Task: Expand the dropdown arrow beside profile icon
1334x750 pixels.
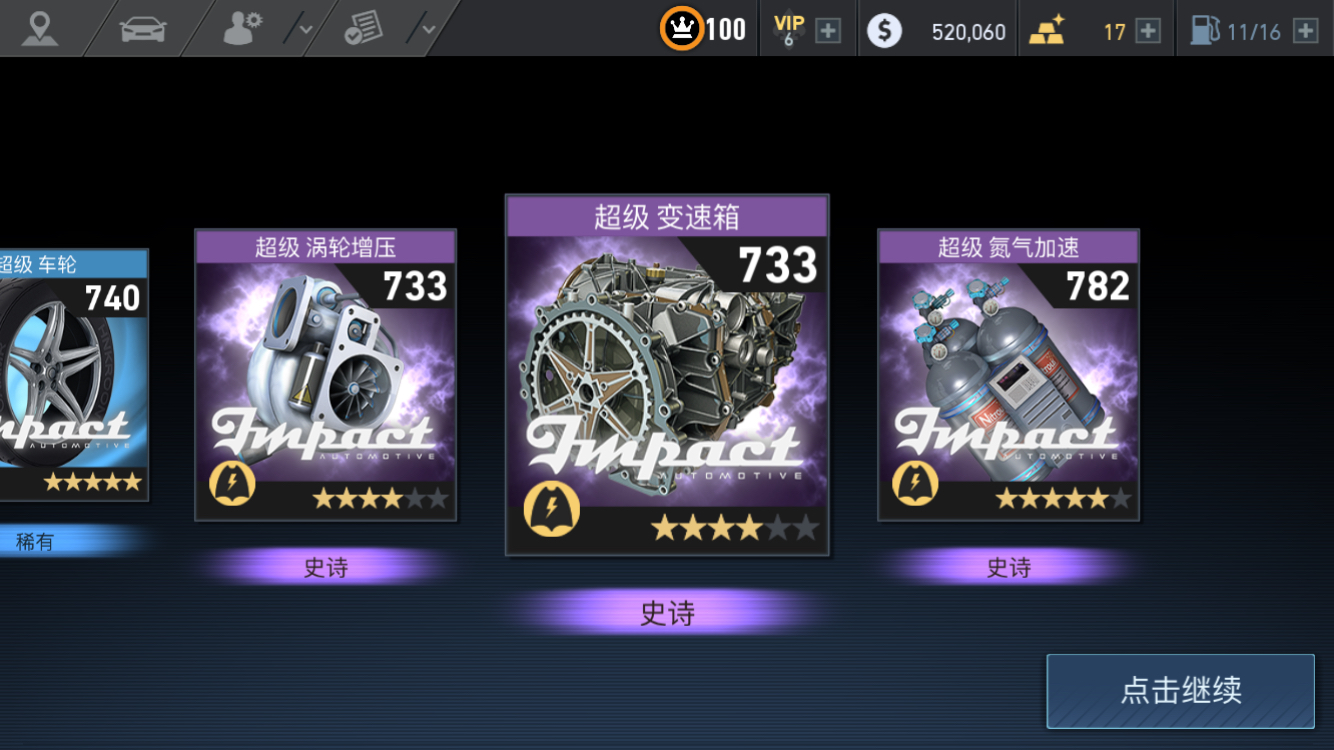Action: coord(307,29)
